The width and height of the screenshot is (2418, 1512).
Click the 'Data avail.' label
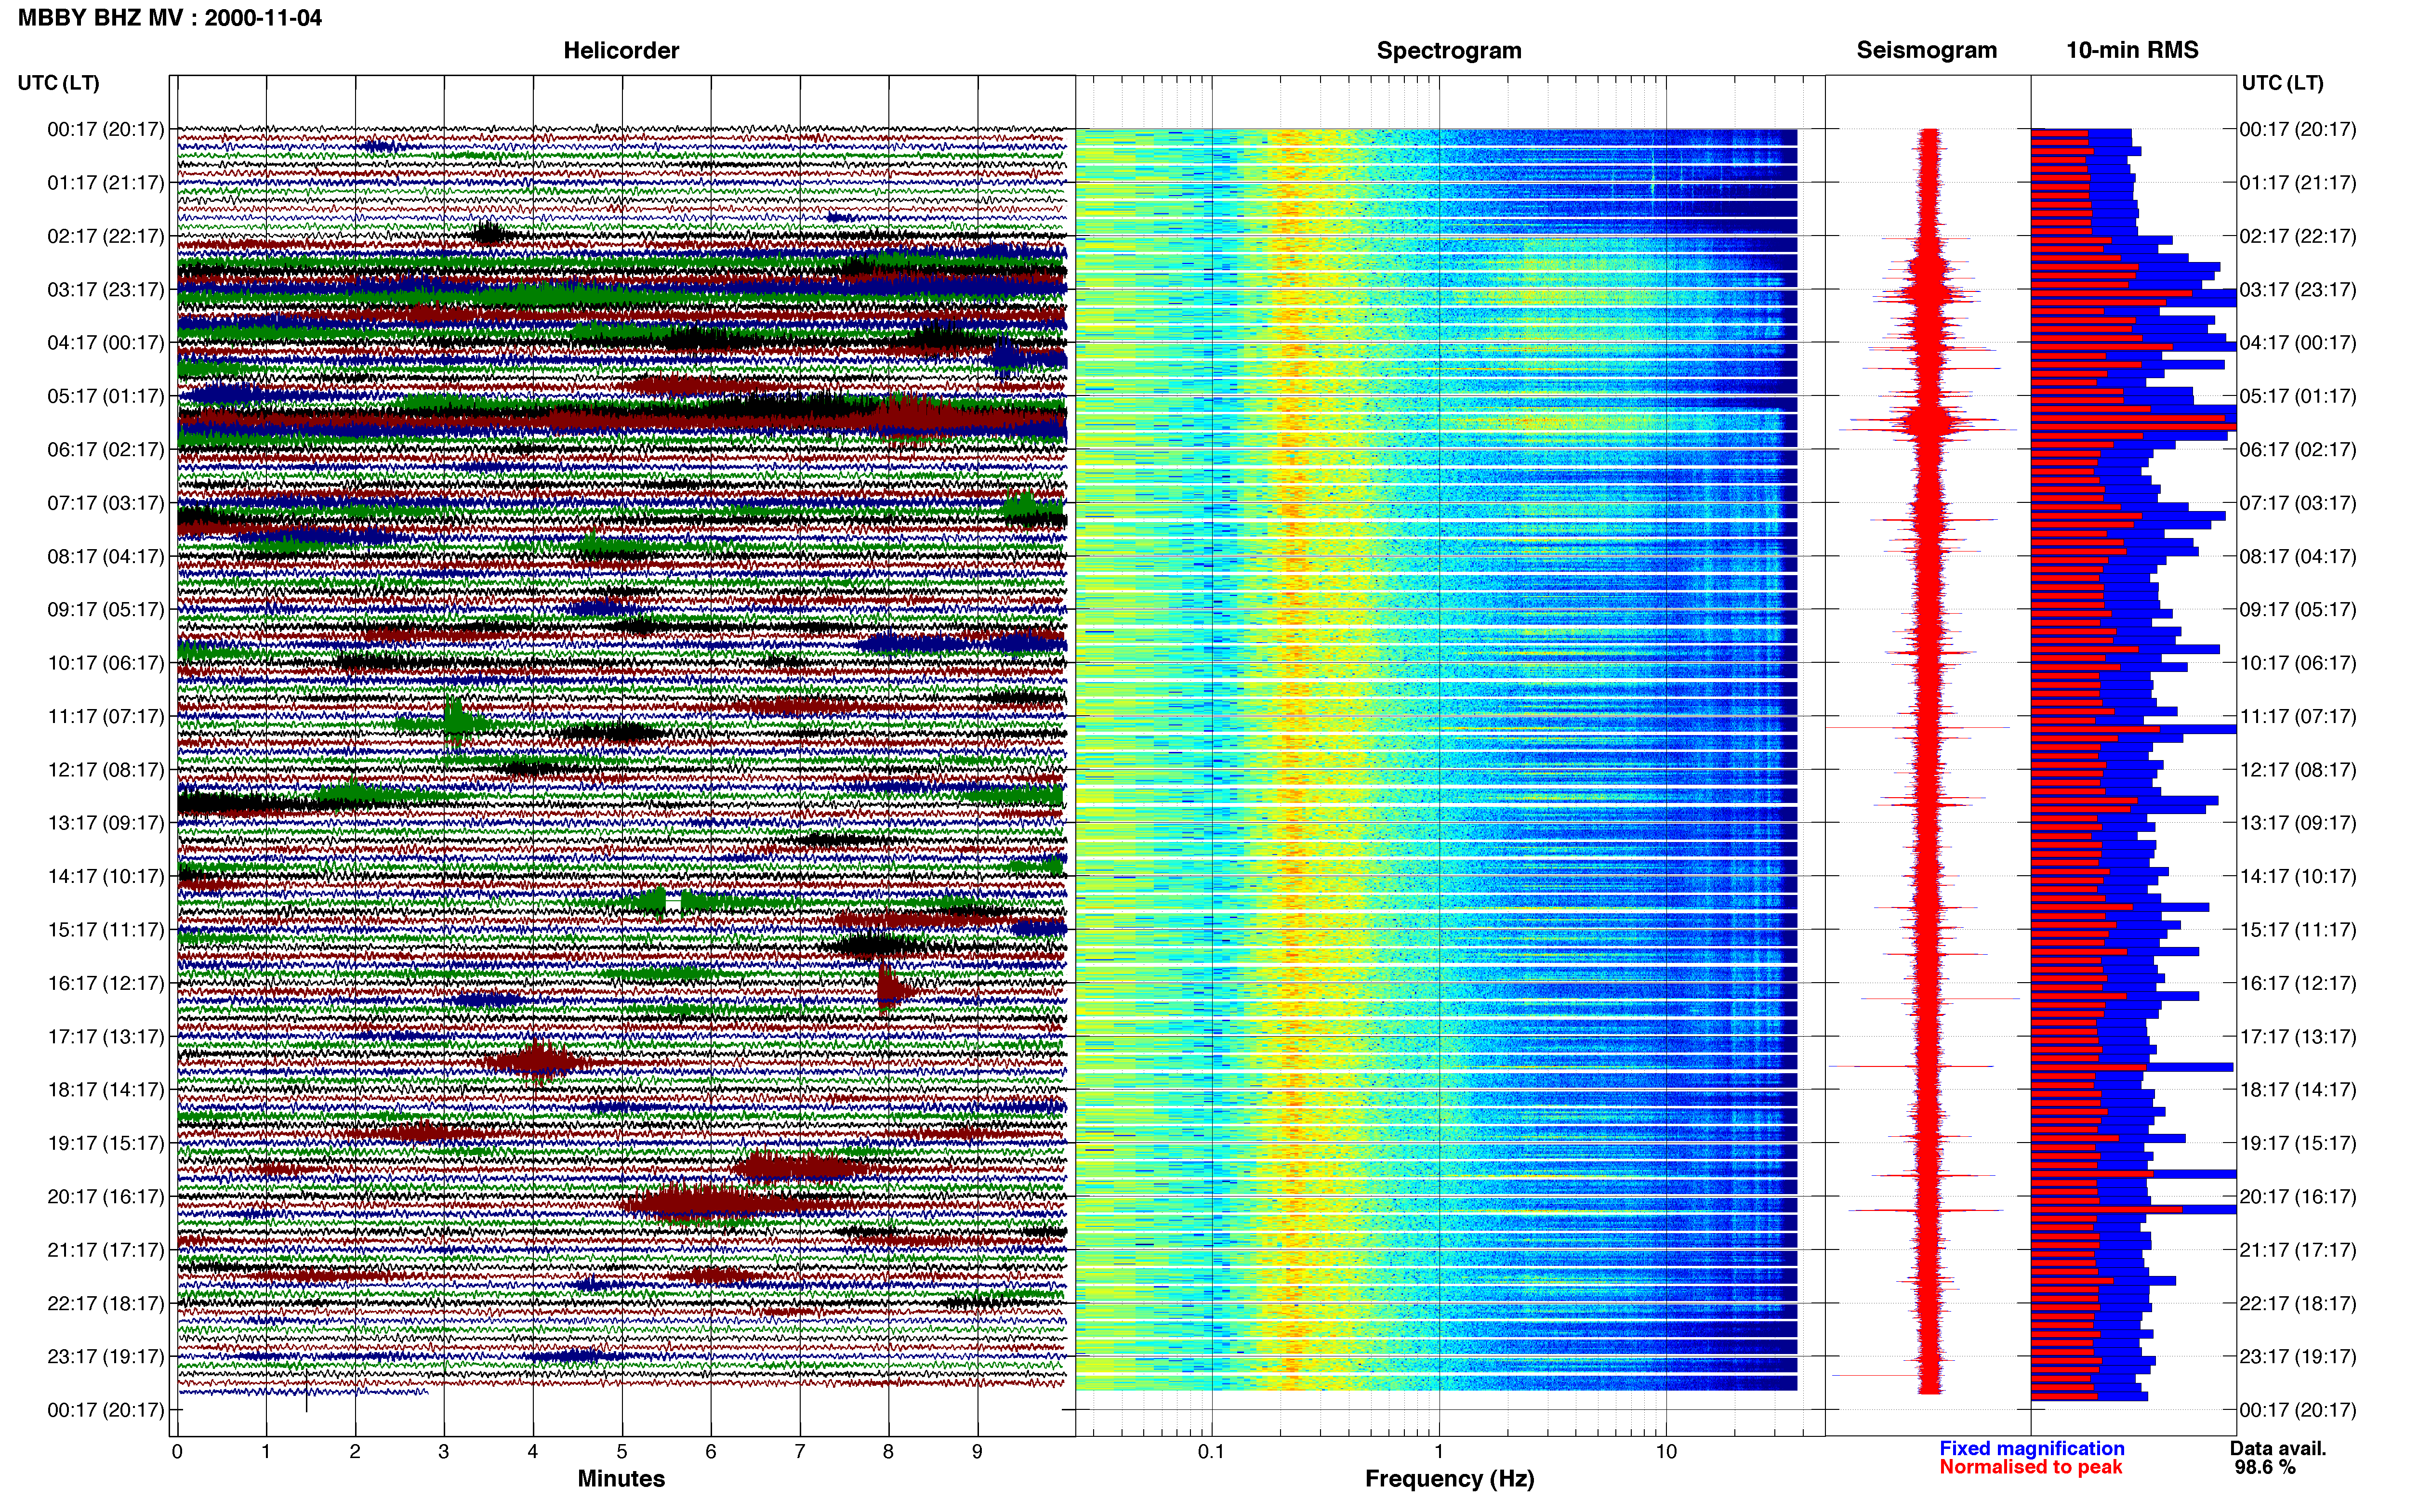2278,1449
